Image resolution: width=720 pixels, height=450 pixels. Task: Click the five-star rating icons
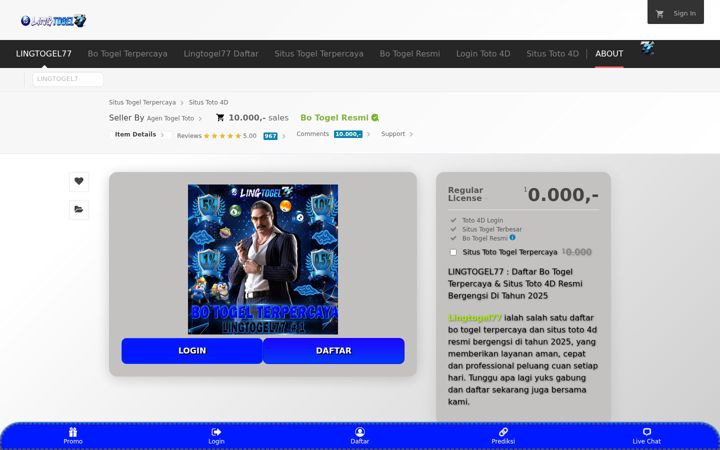(x=222, y=136)
